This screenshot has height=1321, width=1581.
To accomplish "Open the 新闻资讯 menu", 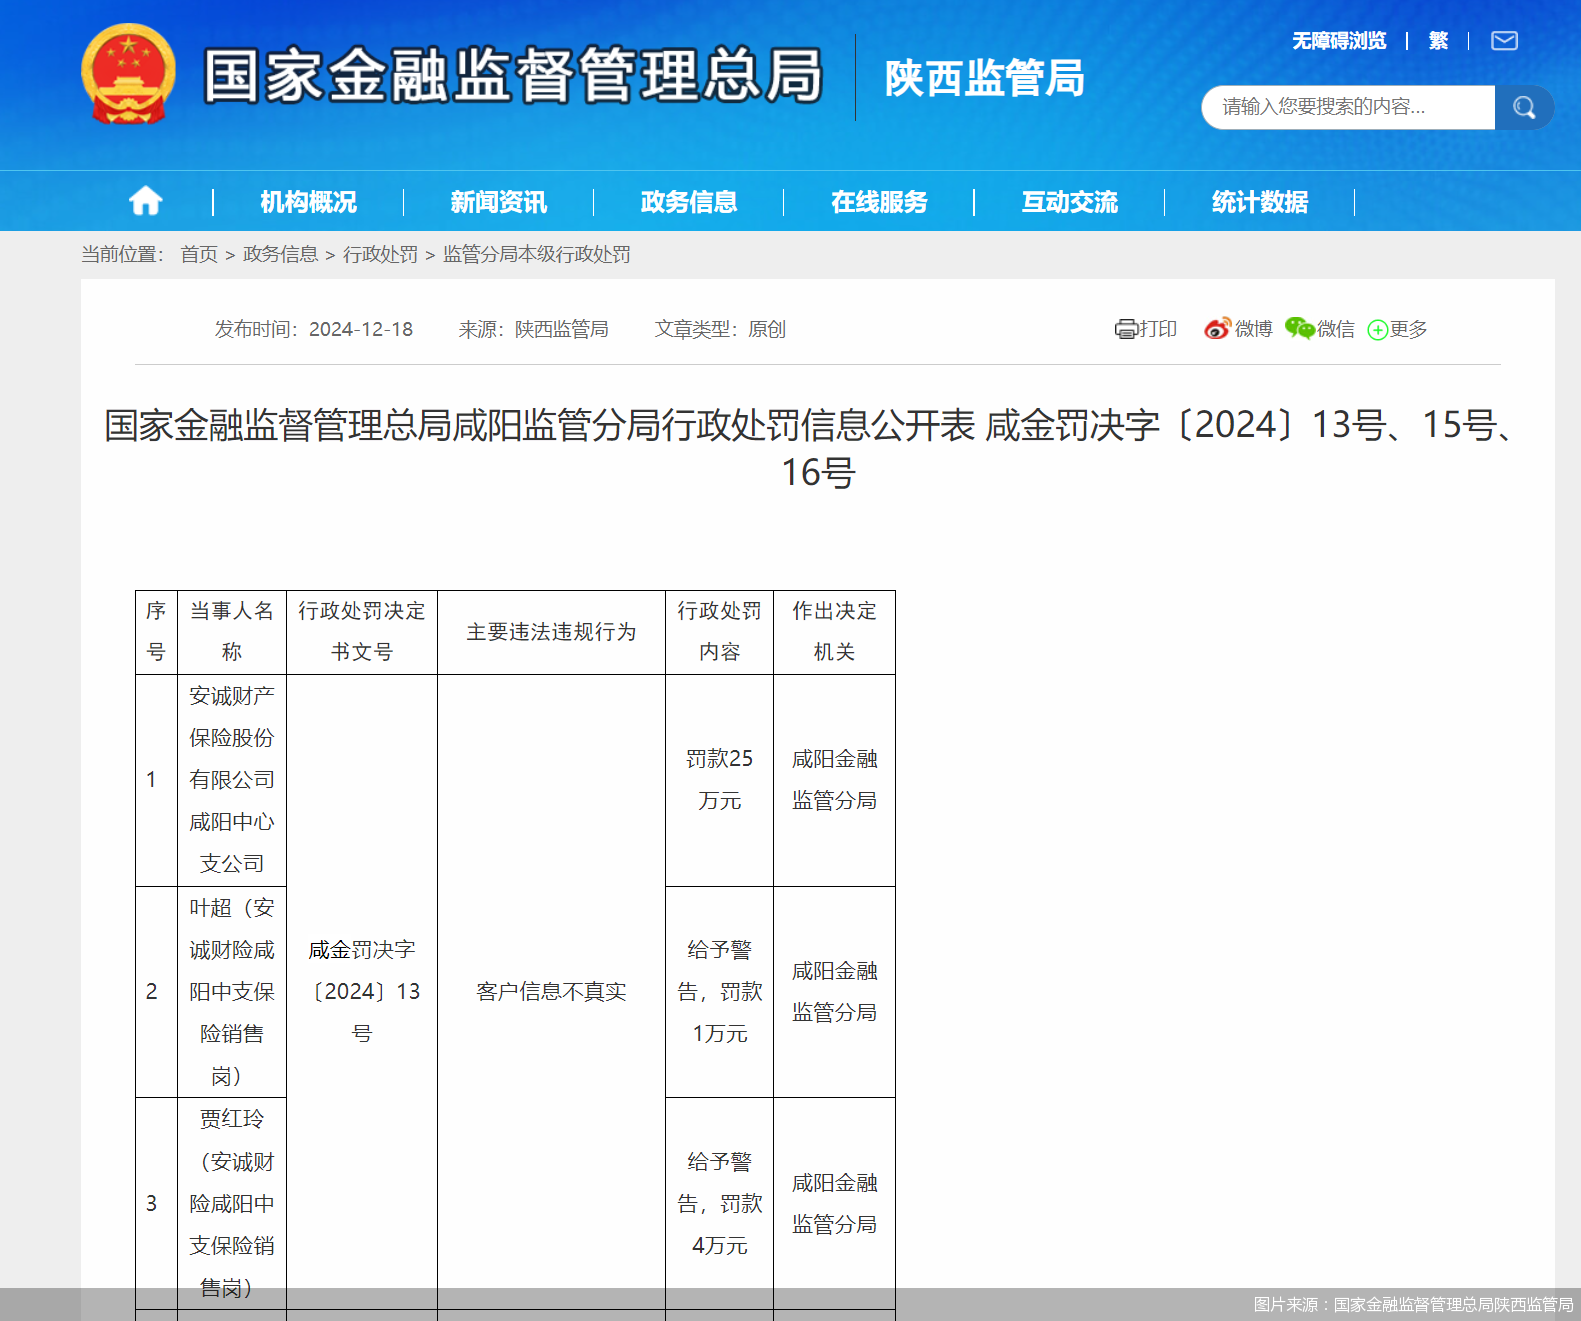I will [x=498, y=202].
